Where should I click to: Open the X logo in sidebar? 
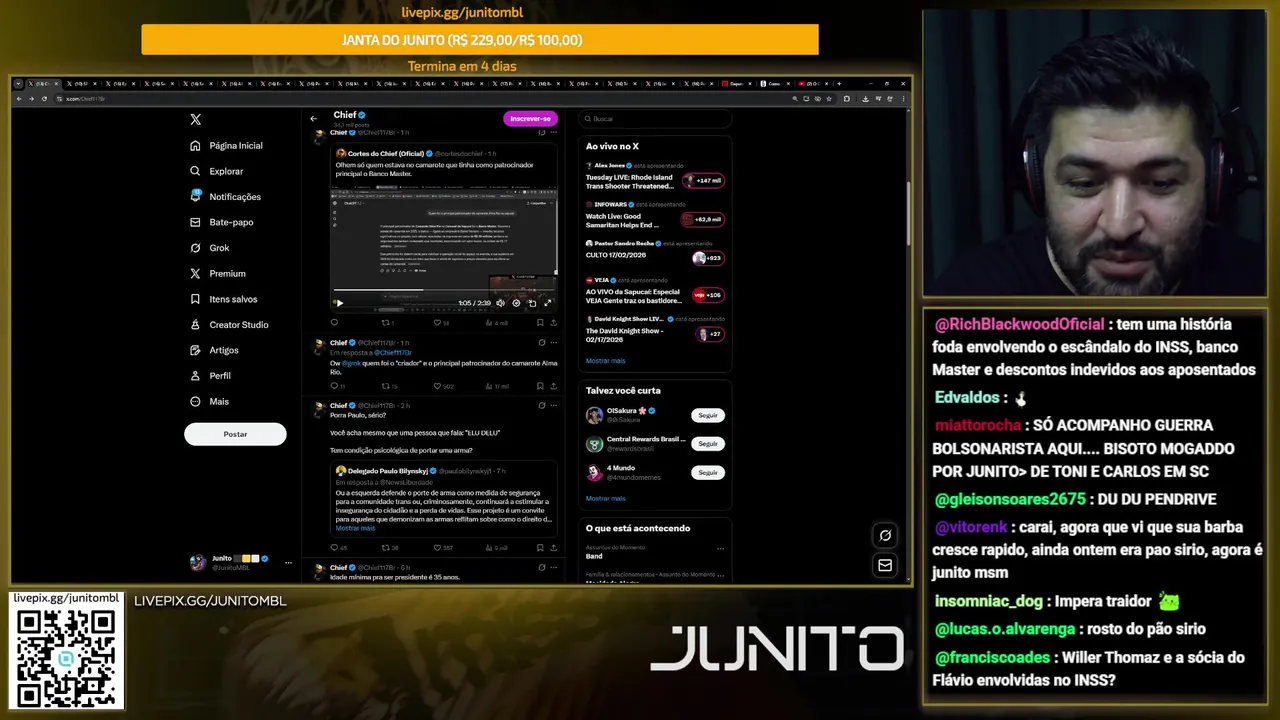coord(195,119)
